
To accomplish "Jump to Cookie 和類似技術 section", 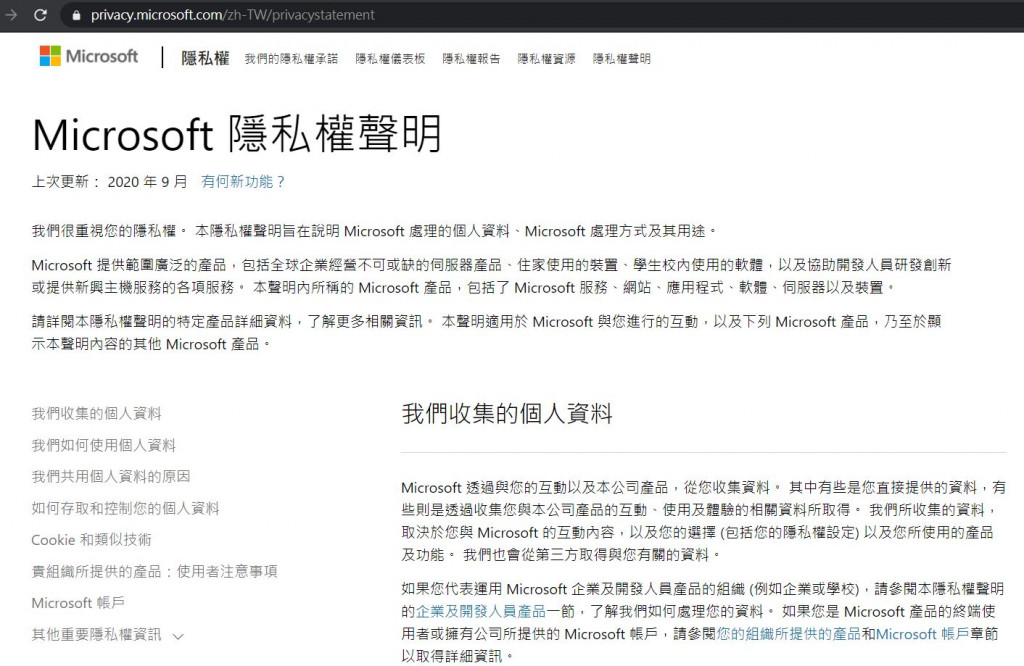I will point(91,540).
